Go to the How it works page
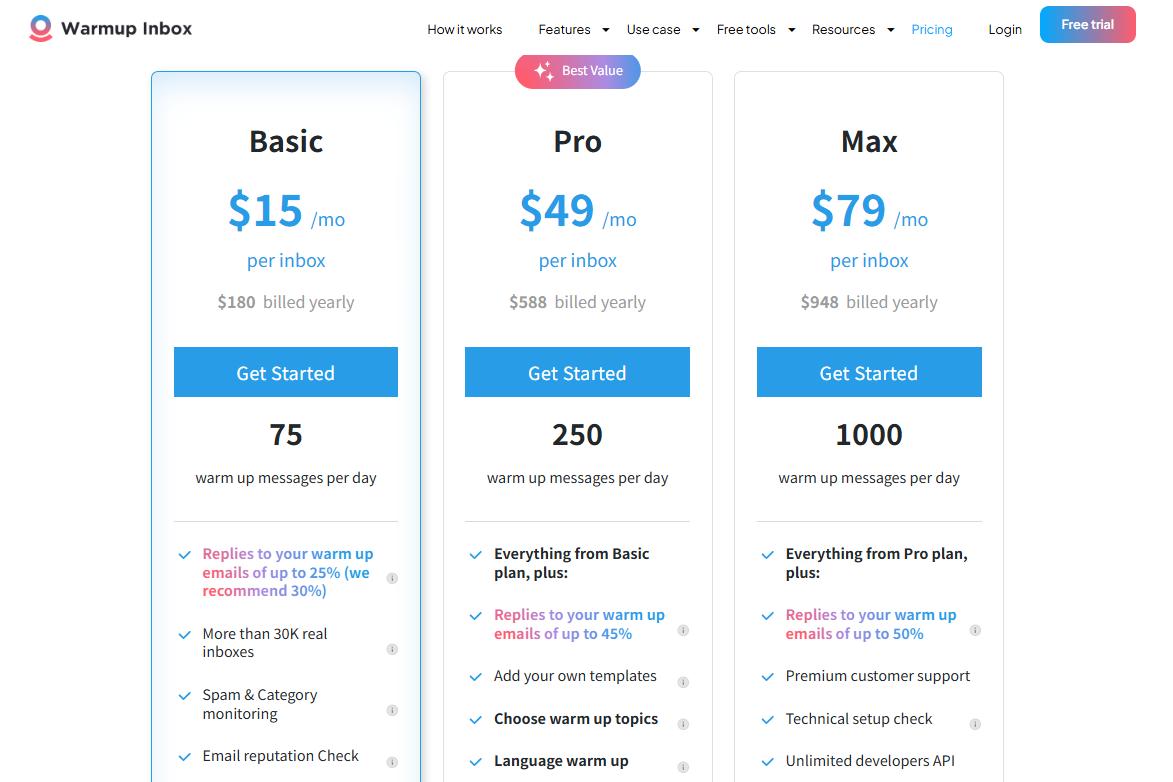 pos(465,30)
